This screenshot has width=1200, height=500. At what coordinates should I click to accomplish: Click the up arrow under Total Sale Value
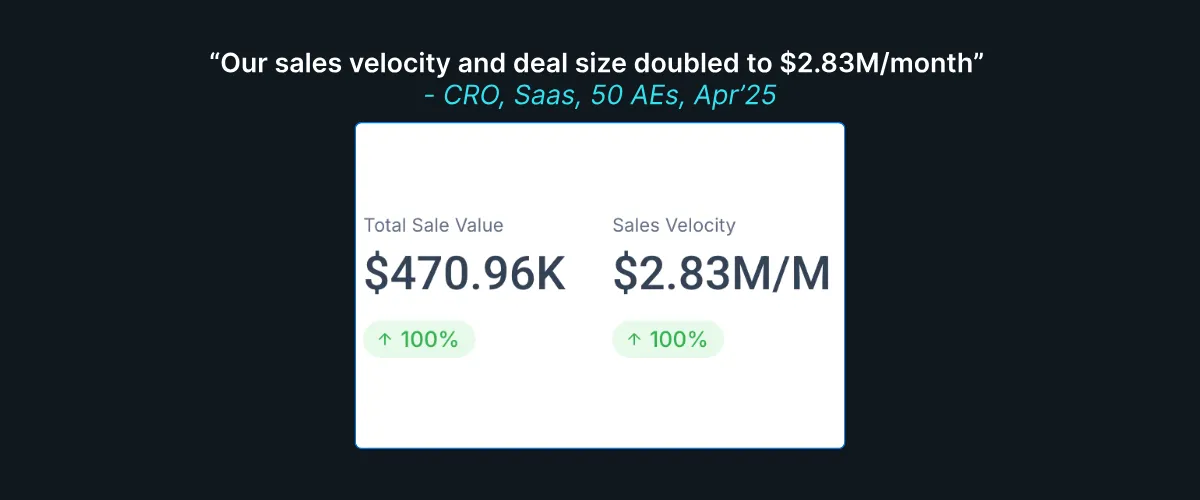point(384,340)
